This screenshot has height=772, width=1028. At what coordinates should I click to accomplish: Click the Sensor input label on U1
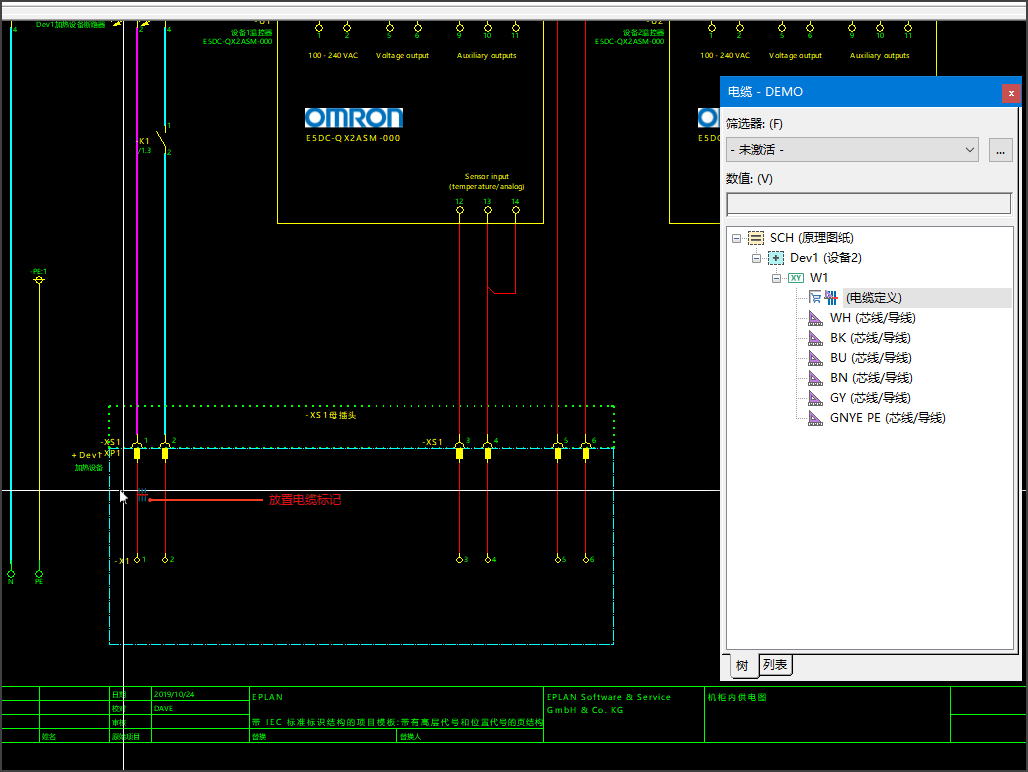point(486,182)
